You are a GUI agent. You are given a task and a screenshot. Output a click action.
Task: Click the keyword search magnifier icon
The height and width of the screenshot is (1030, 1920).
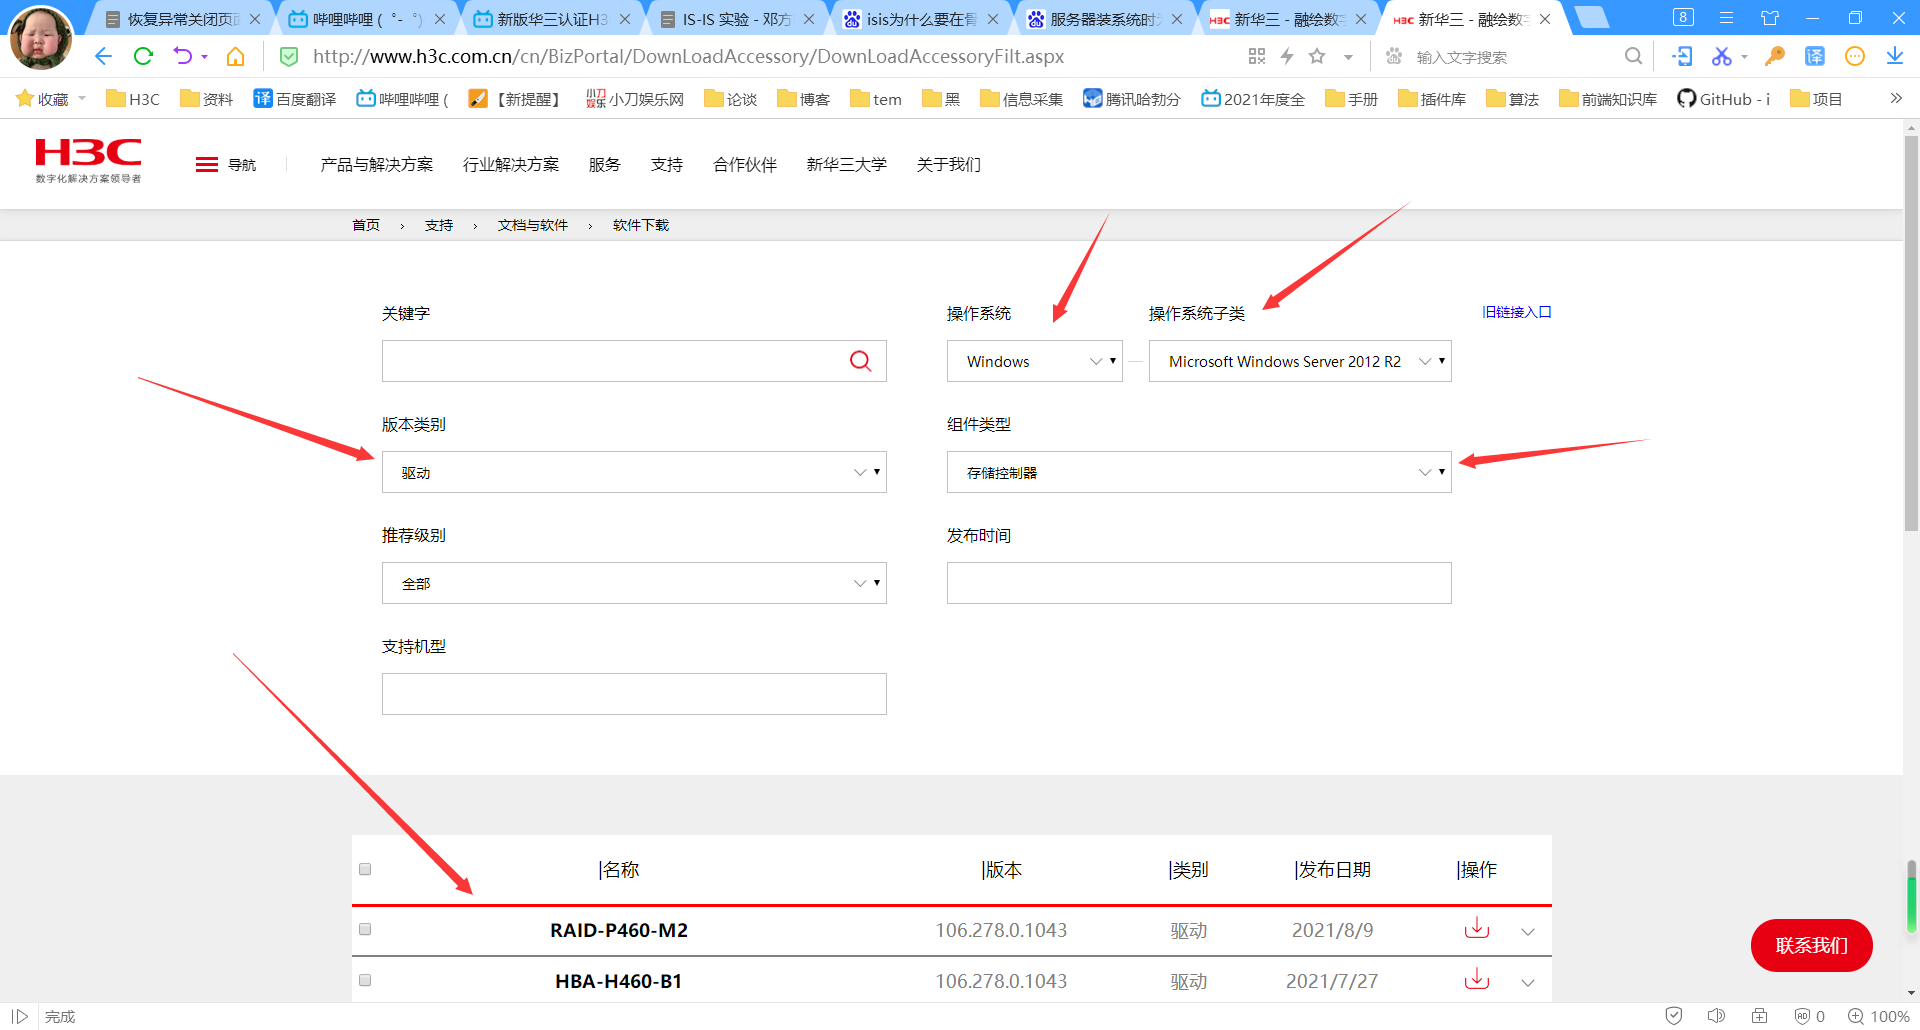[860, 361]
